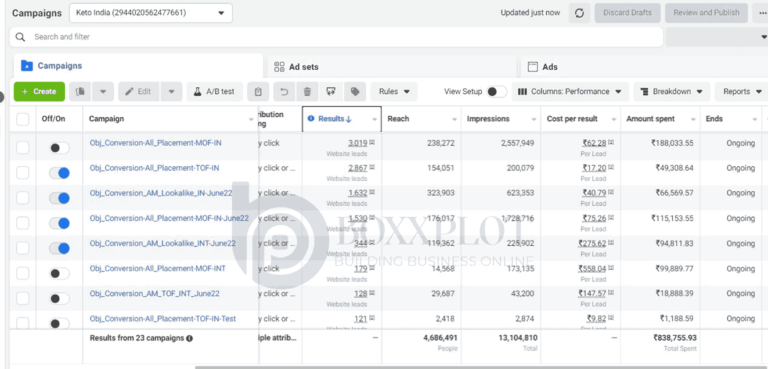768x369 pixels.
Task: Open the Reports dropdown
Action: [742, 92]
